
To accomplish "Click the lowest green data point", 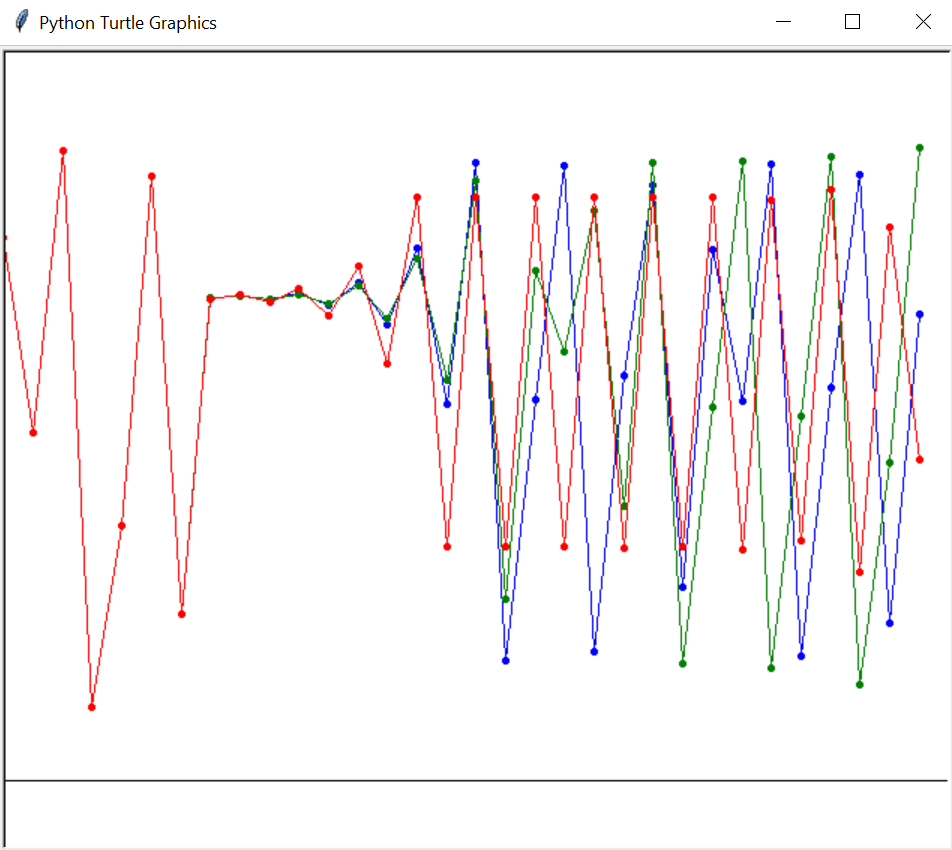I will click(860, 685).
